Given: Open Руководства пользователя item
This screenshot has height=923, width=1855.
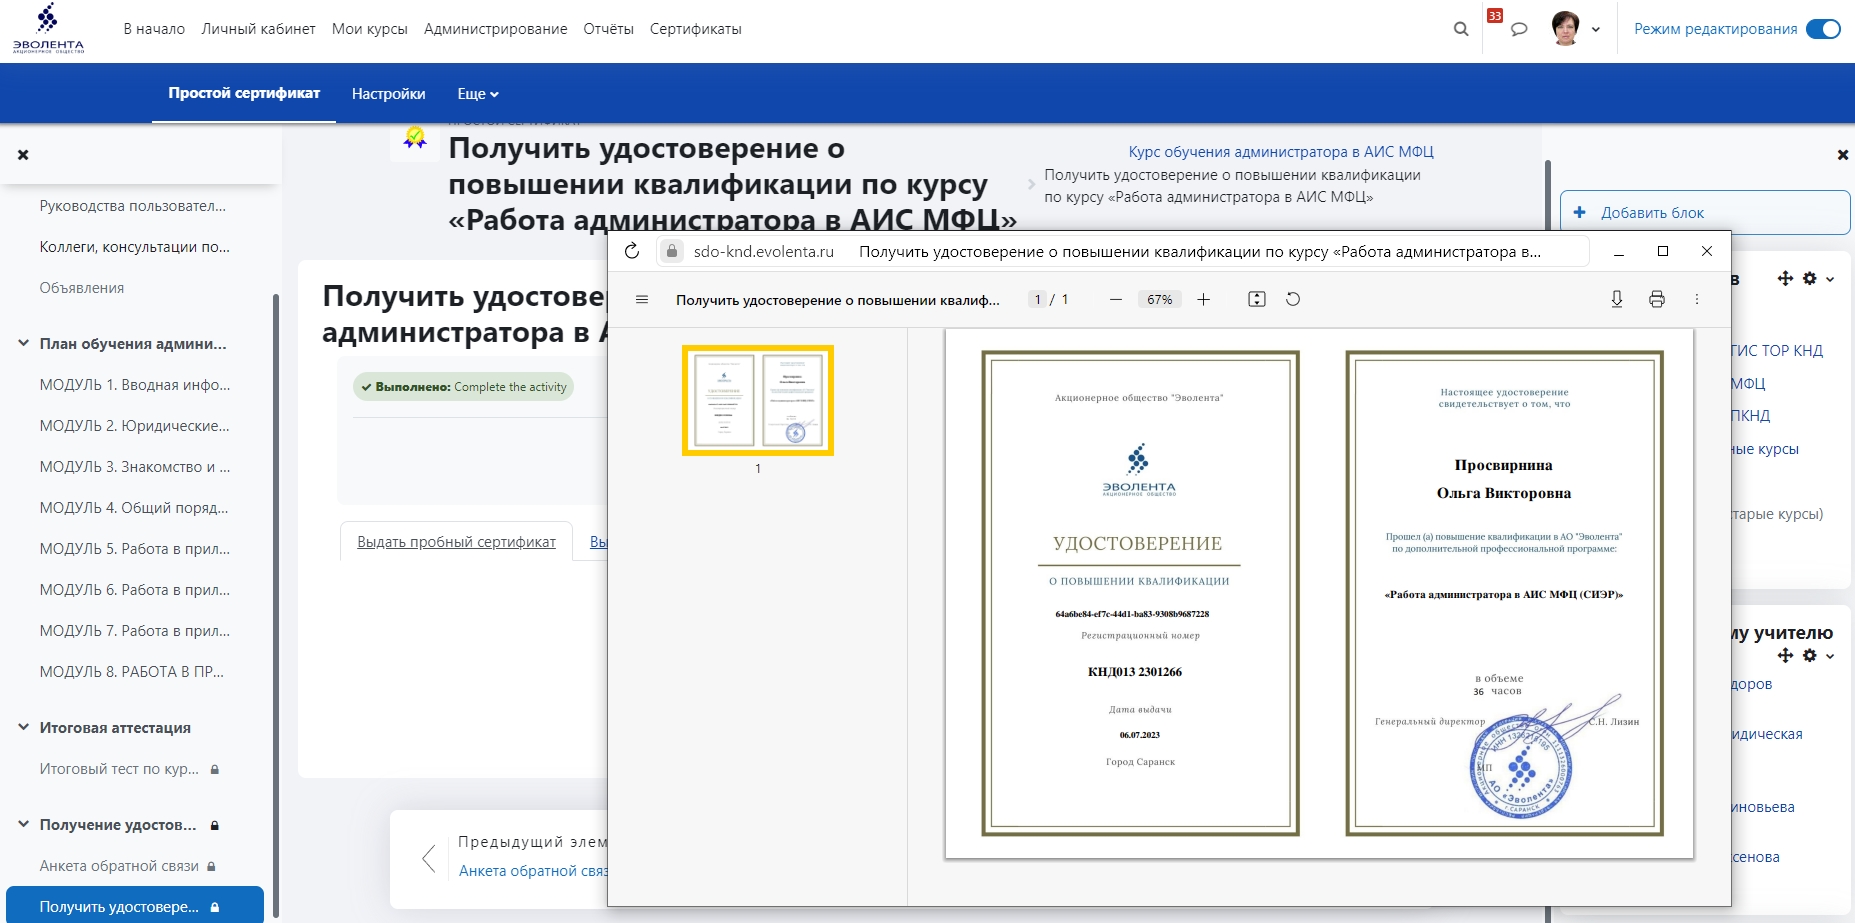Looking at the screenshot, I should (x=133, y=206).
